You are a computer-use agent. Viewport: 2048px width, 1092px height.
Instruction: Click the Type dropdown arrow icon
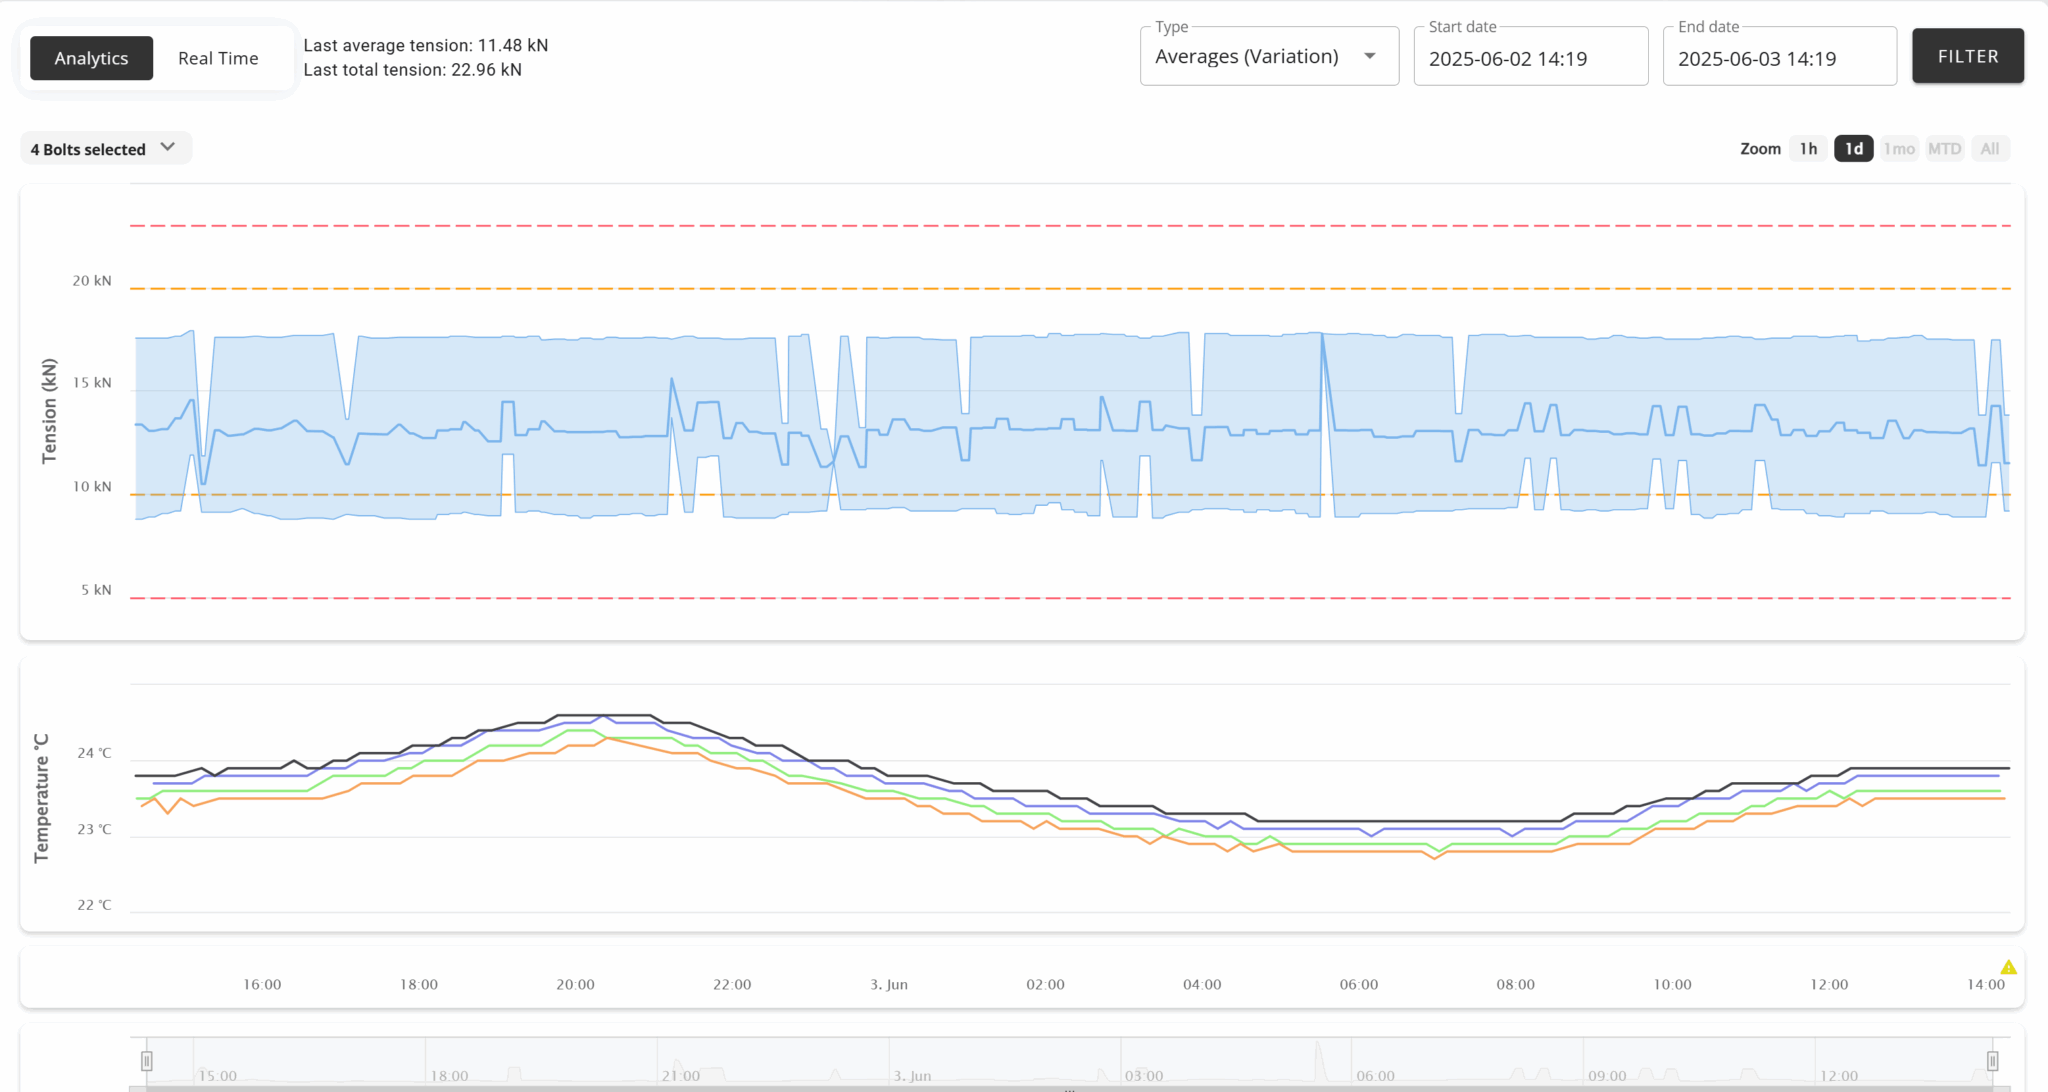click(1371, 56)
